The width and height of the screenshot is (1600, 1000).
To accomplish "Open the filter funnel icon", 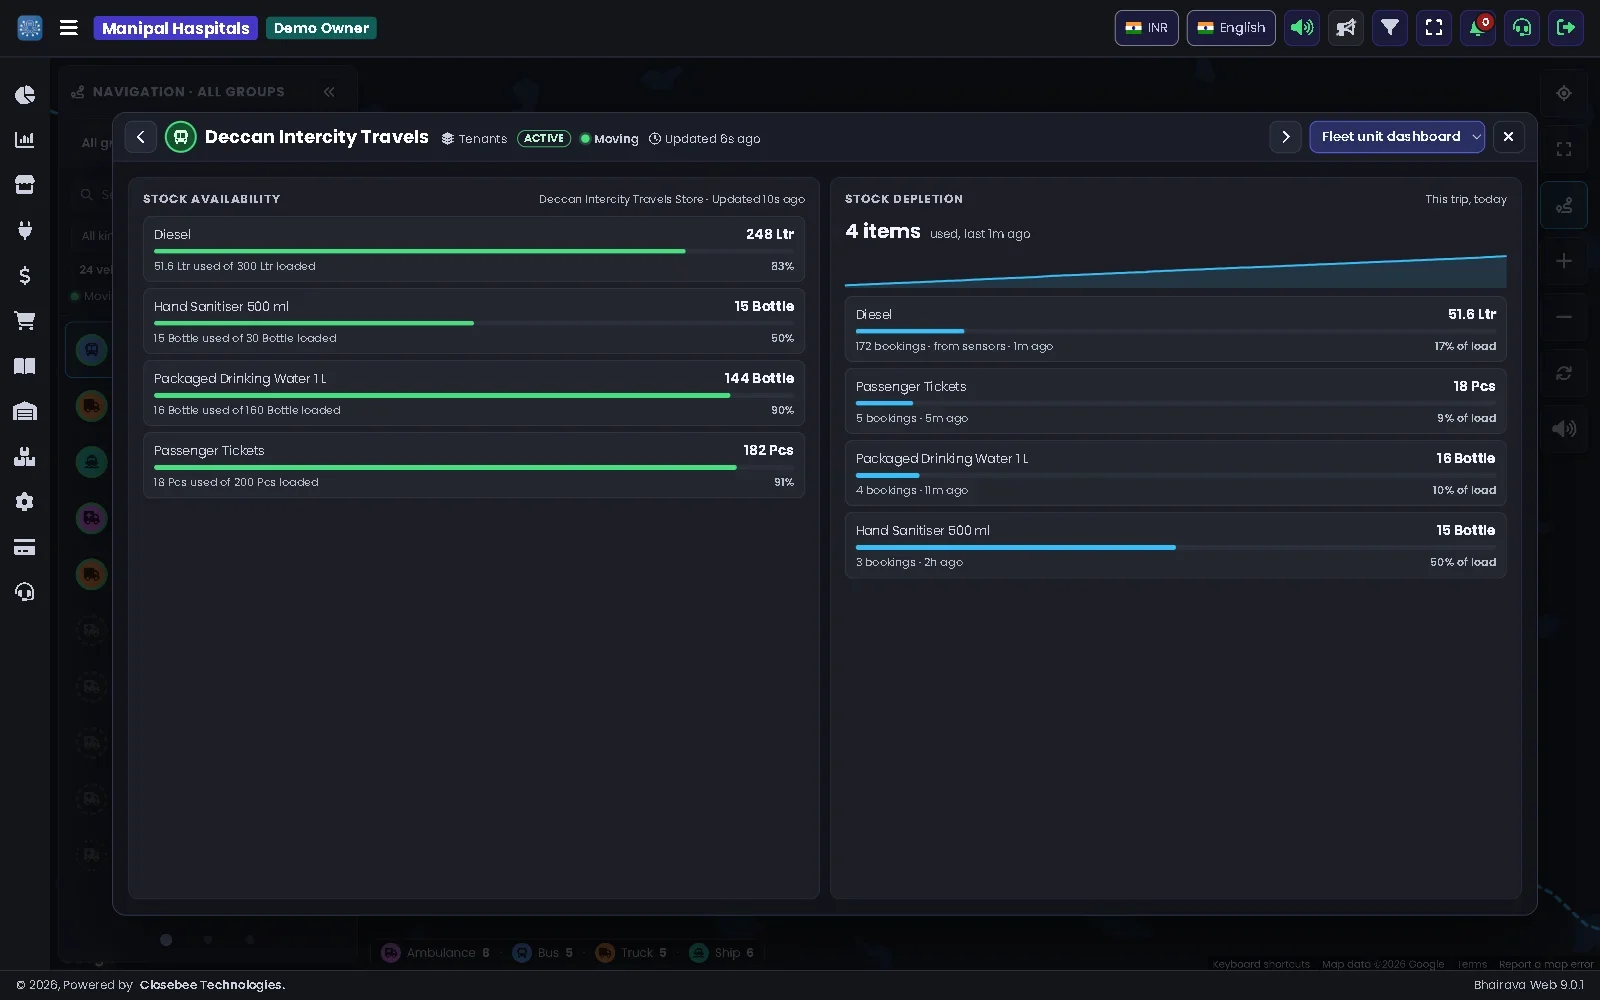I will click(x=1390, y=28).
